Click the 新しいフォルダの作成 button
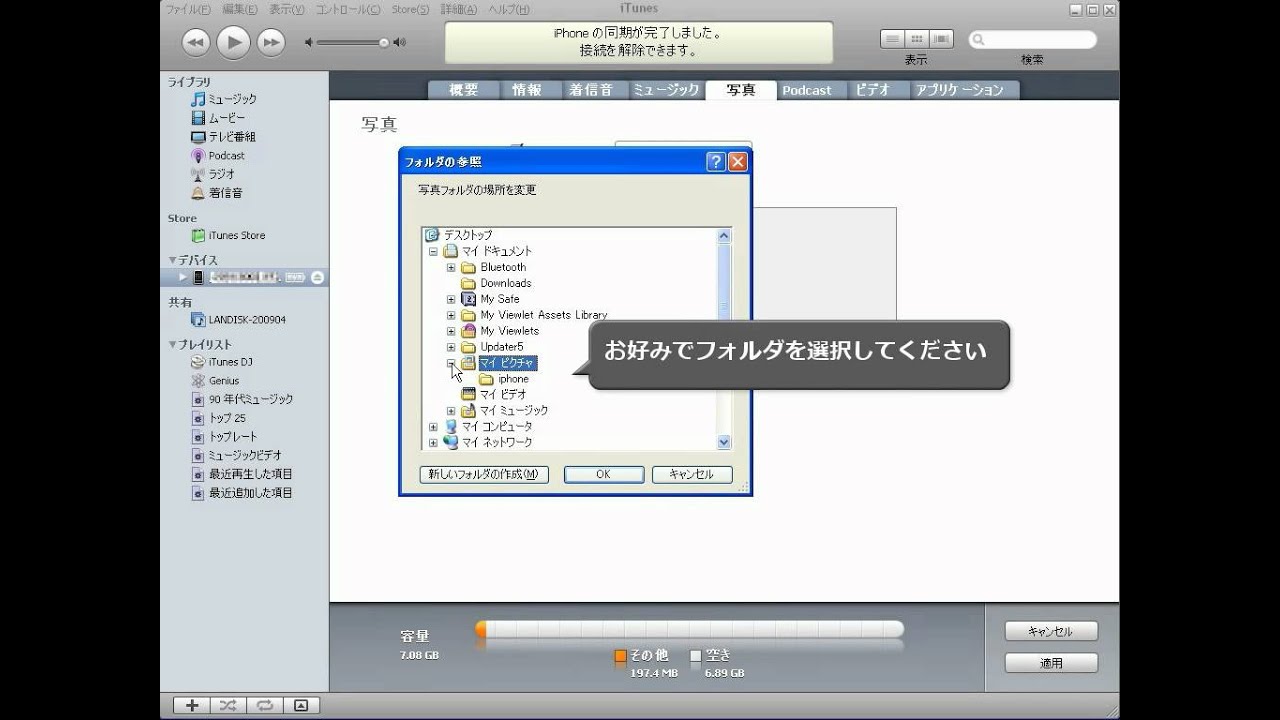 point(484,475)
